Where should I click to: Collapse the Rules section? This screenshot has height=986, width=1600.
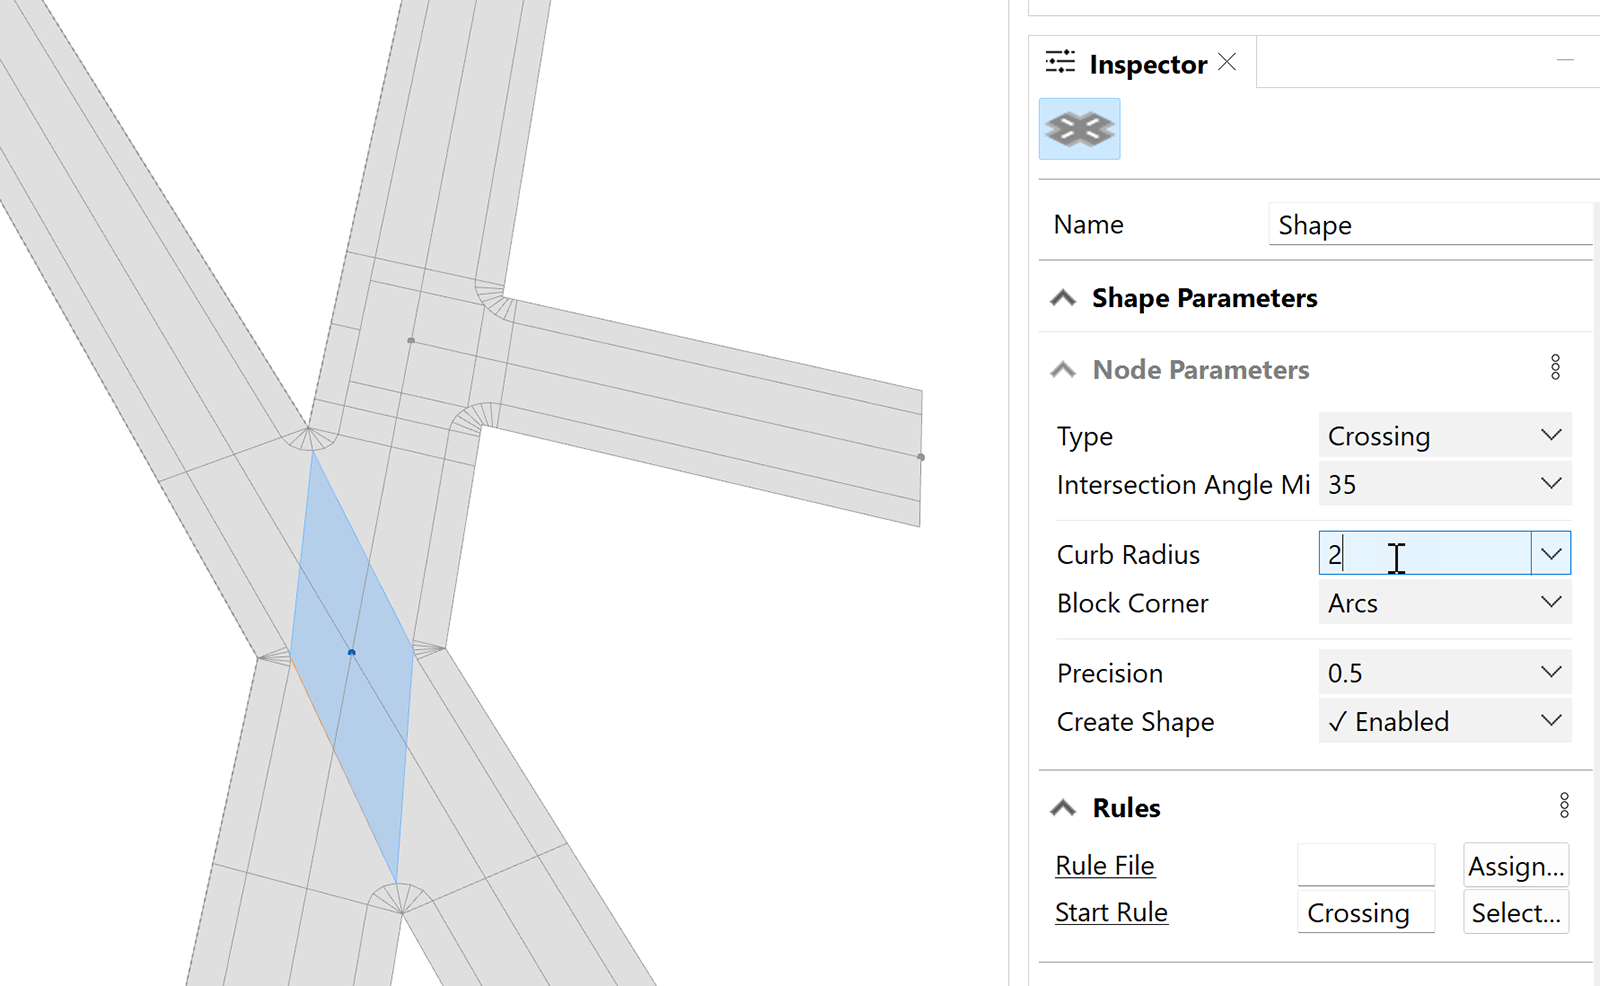[x=1063, y=807]
